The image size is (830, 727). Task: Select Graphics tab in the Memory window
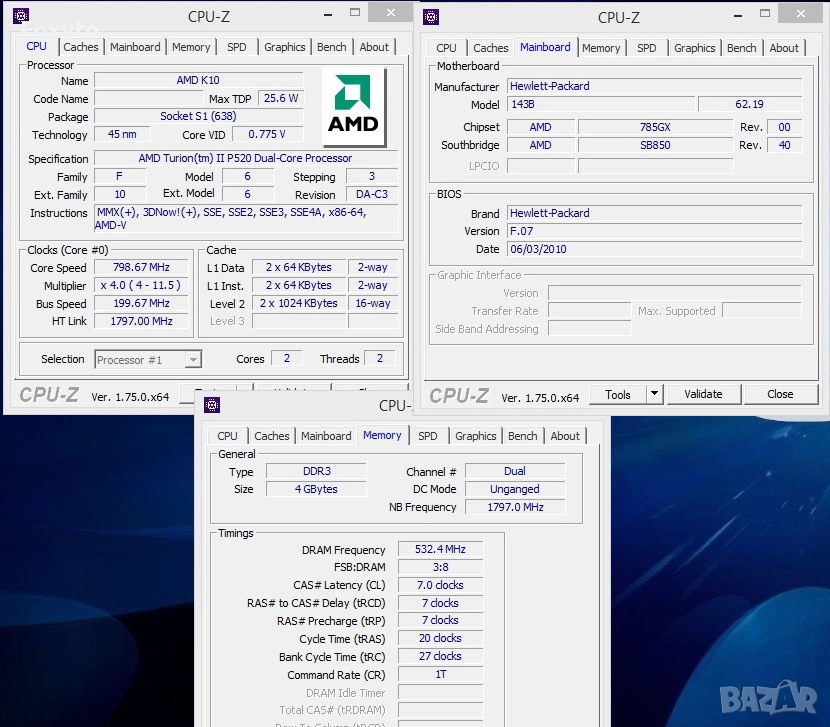(x=476, y=436)
